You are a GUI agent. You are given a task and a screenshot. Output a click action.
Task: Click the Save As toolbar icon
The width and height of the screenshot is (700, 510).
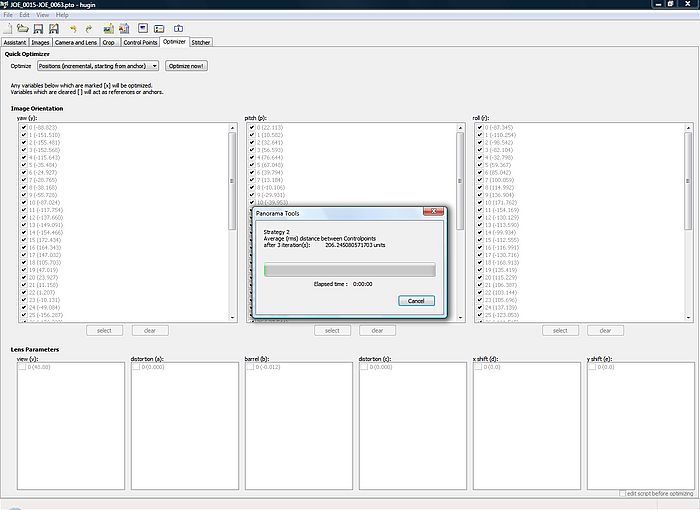click(53, 29)
